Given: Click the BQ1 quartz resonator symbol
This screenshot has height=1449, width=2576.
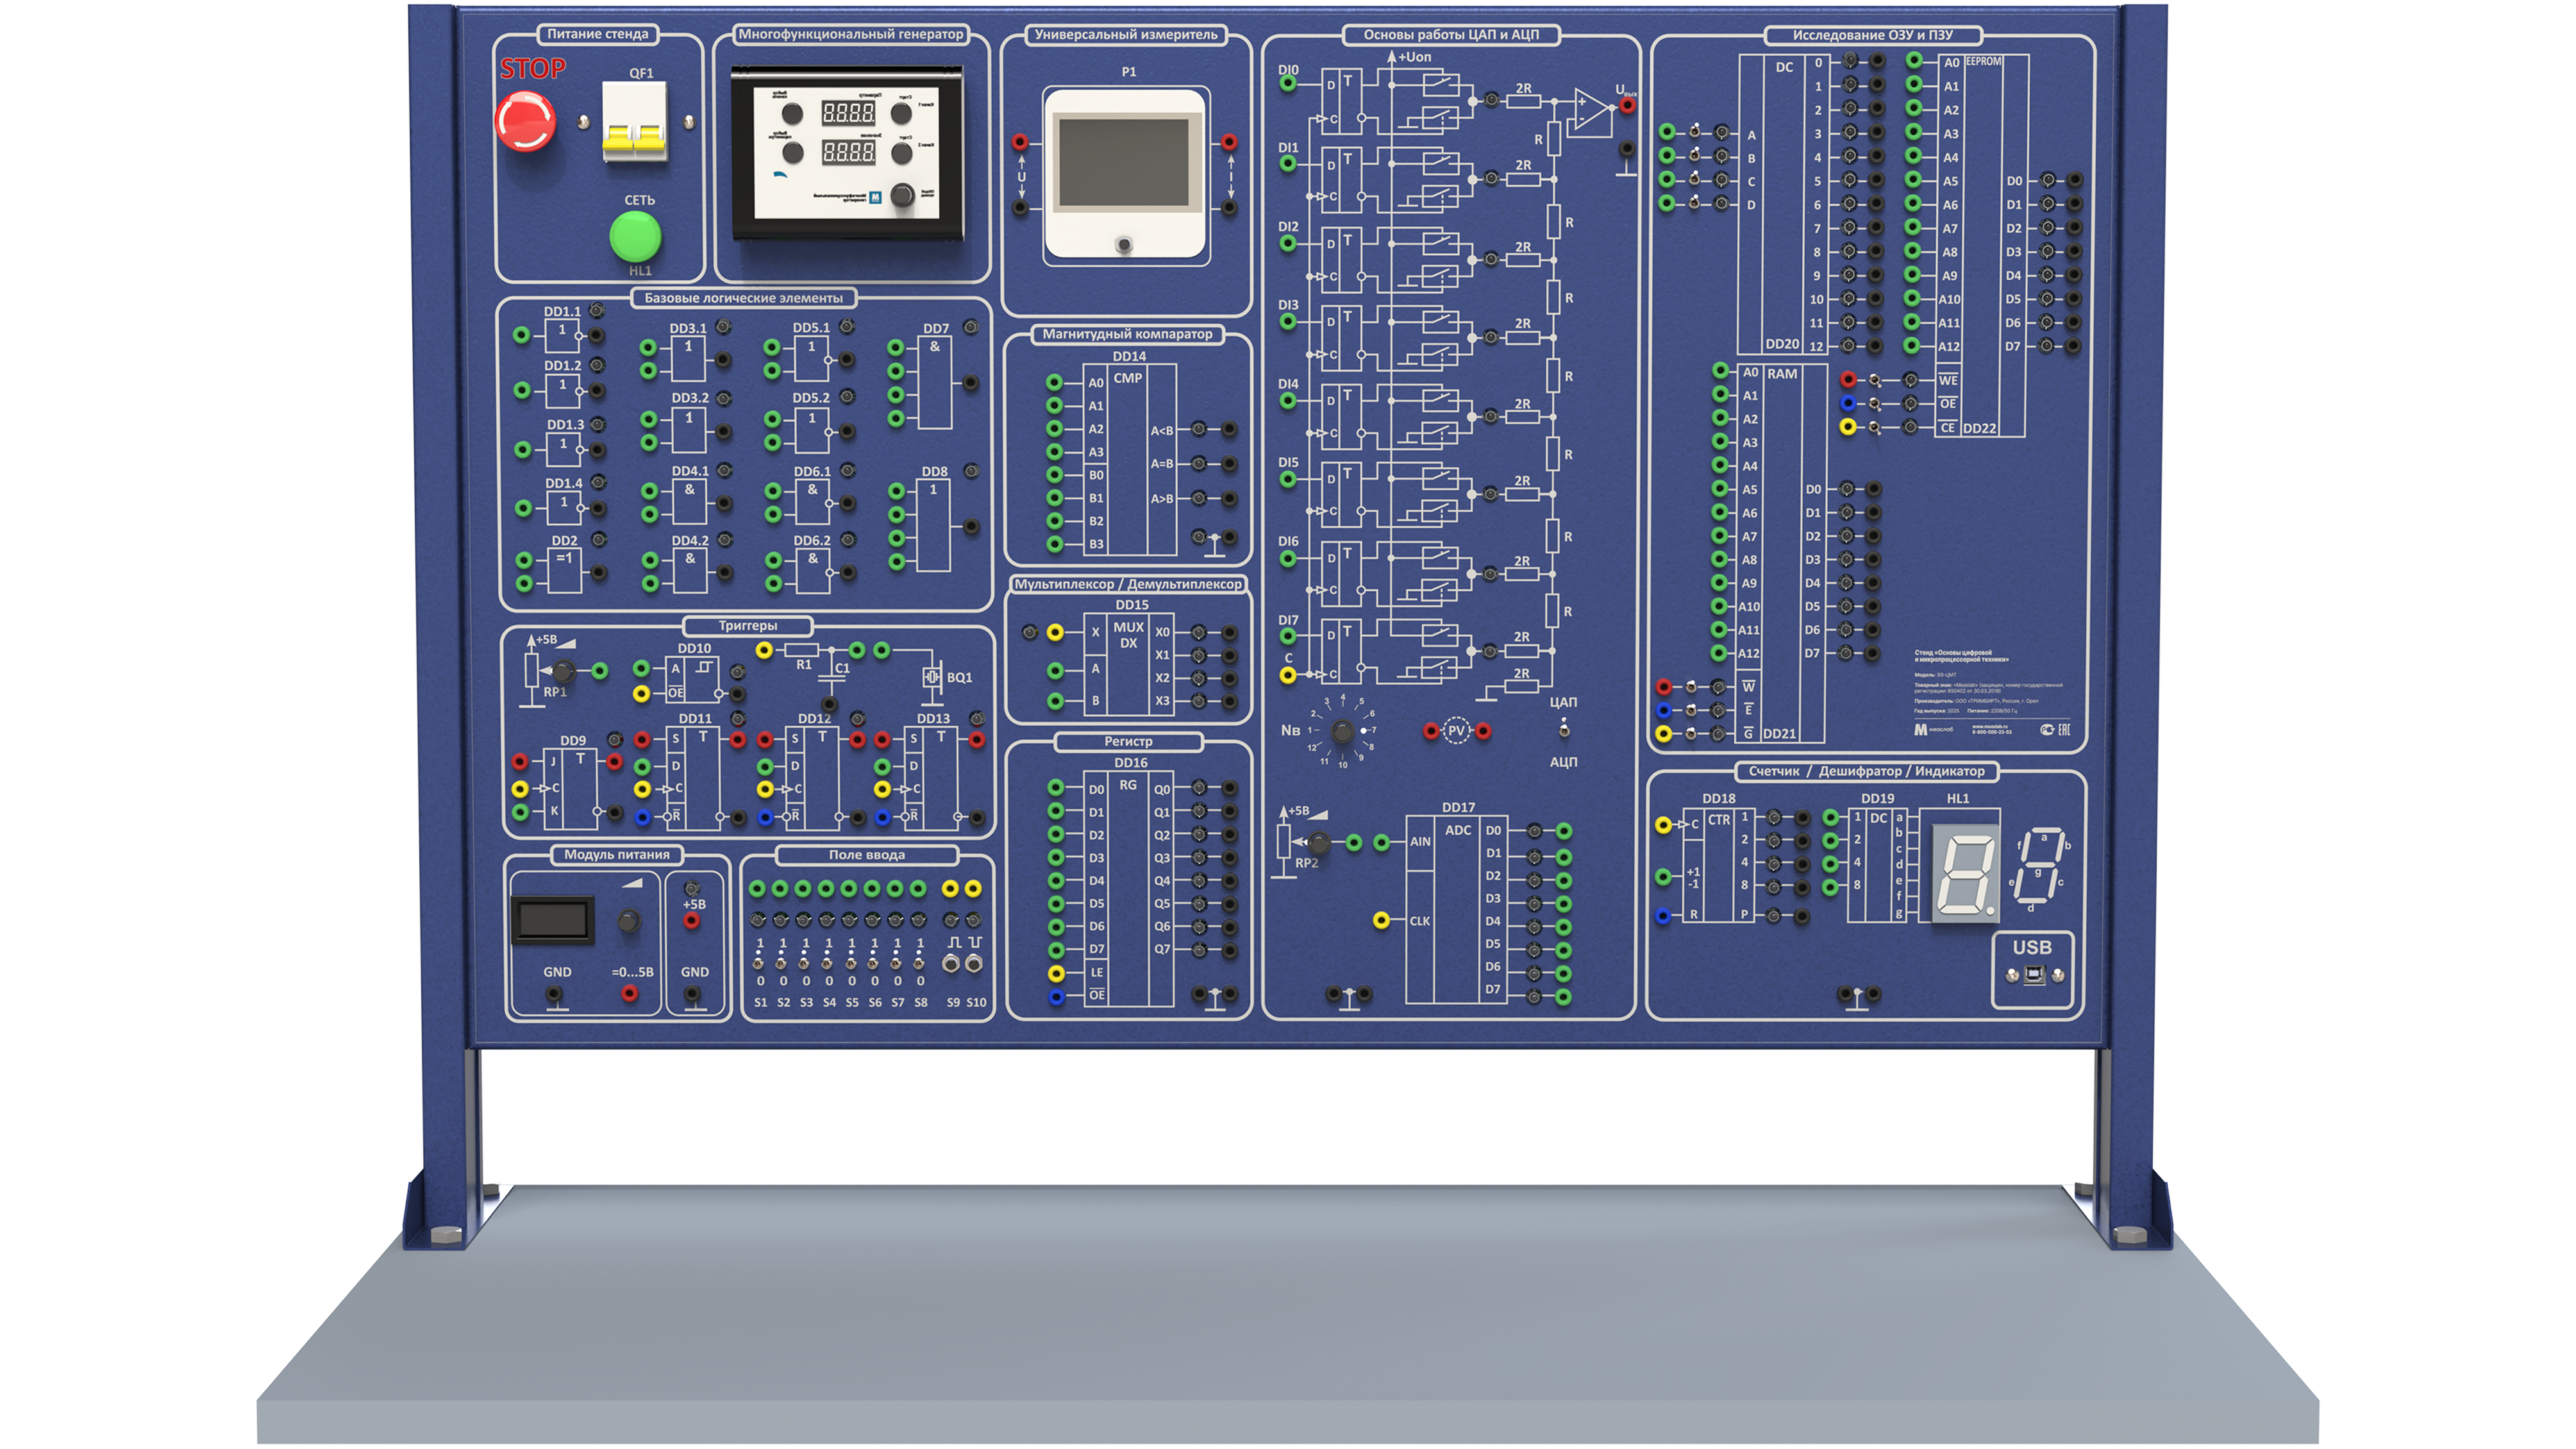Looking at the screenshot, I should click(x=932, y=677).
